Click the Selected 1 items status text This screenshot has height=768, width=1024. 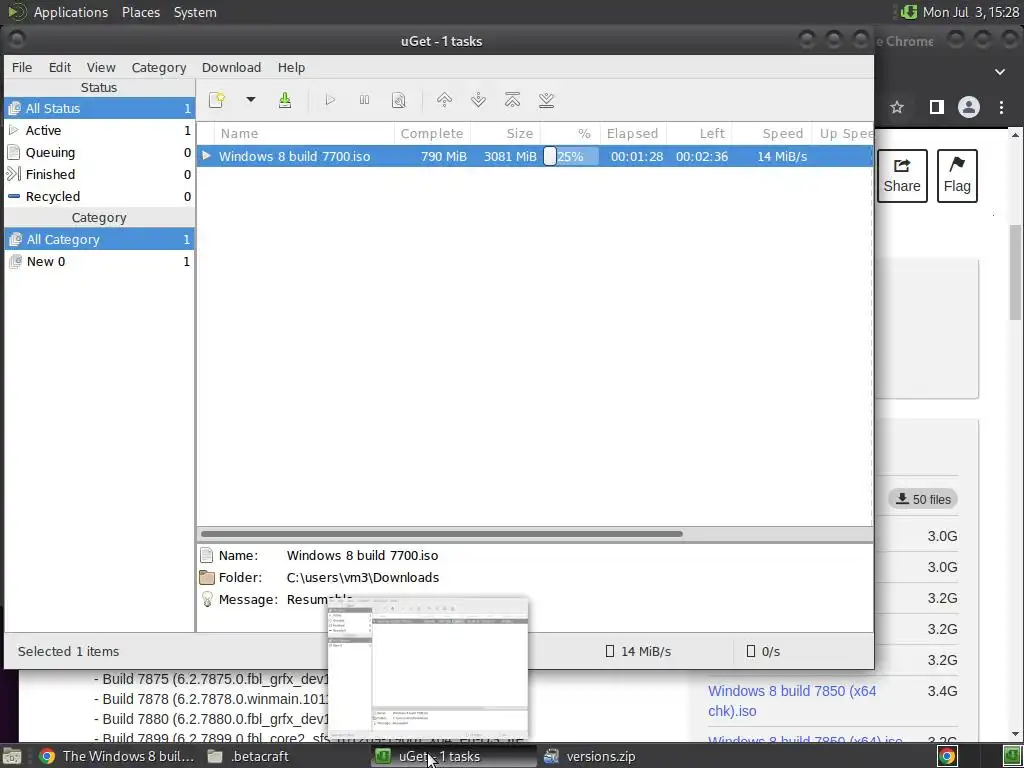click(x=69, y=651)
